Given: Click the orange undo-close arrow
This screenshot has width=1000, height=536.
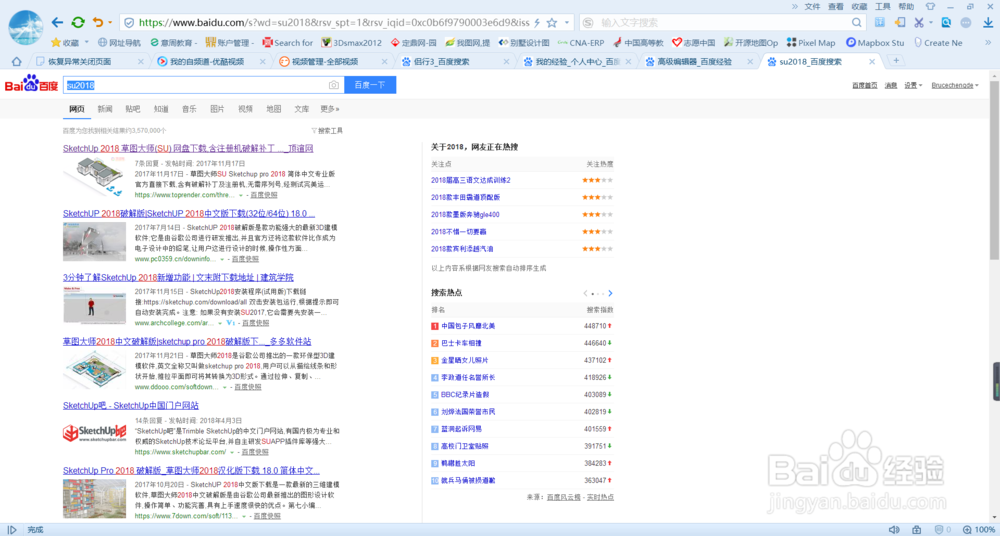Looking at the screenshot, I should (x=98, y=22).
